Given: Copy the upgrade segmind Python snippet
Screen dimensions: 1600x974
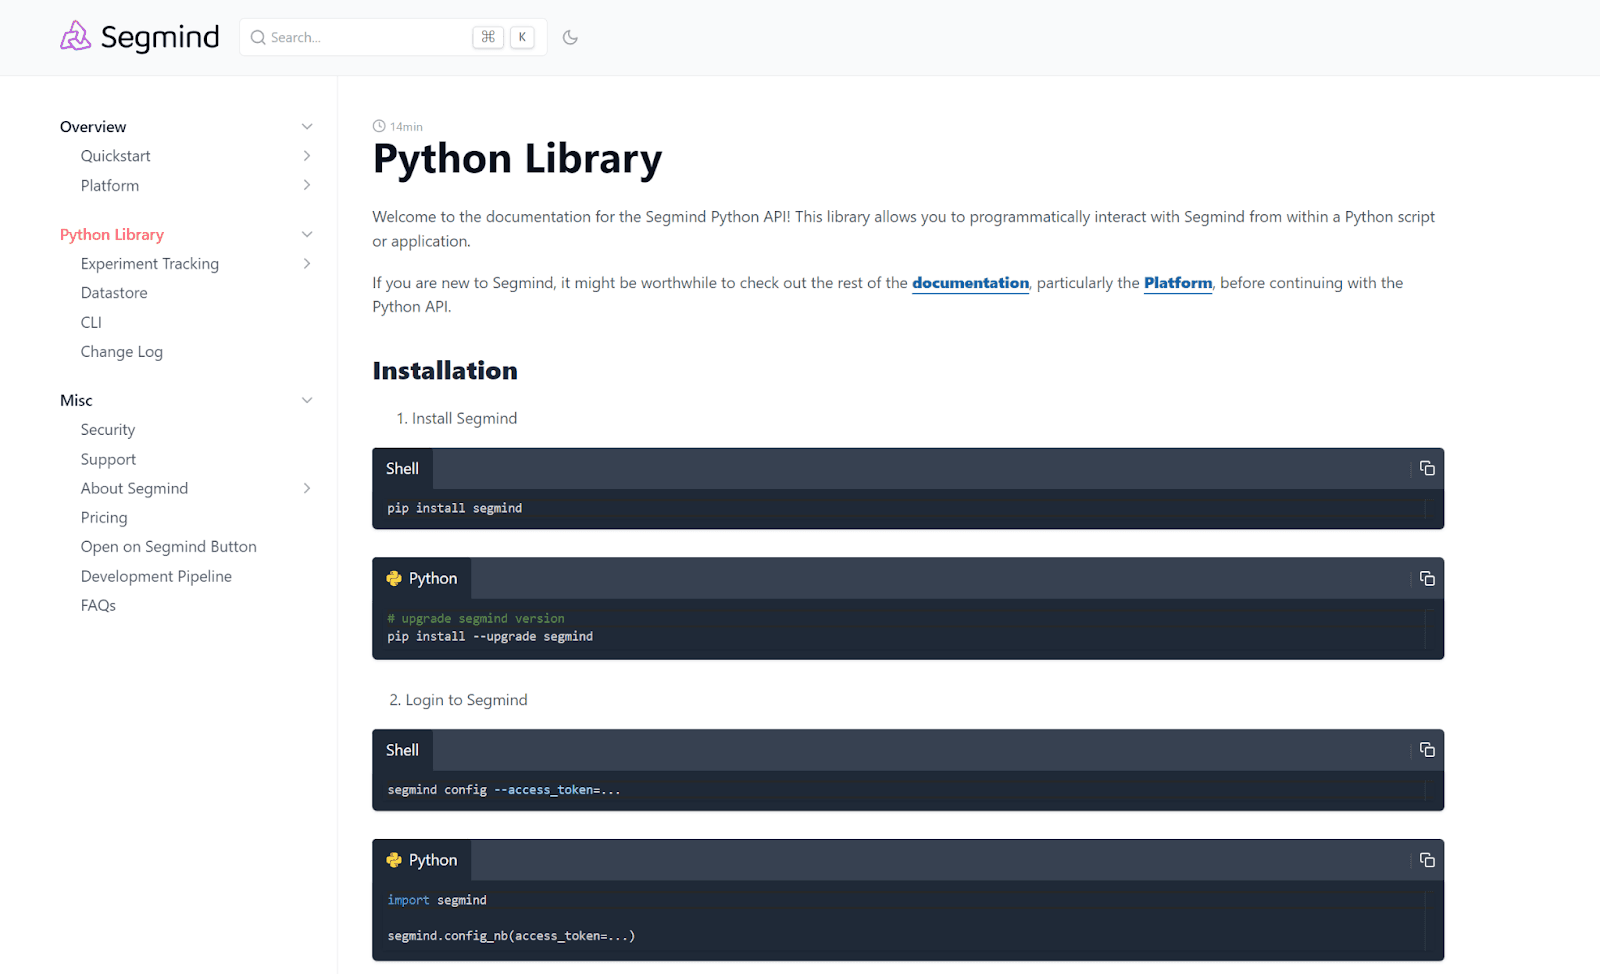Looking at the screenshot, I should [1426, 578].
